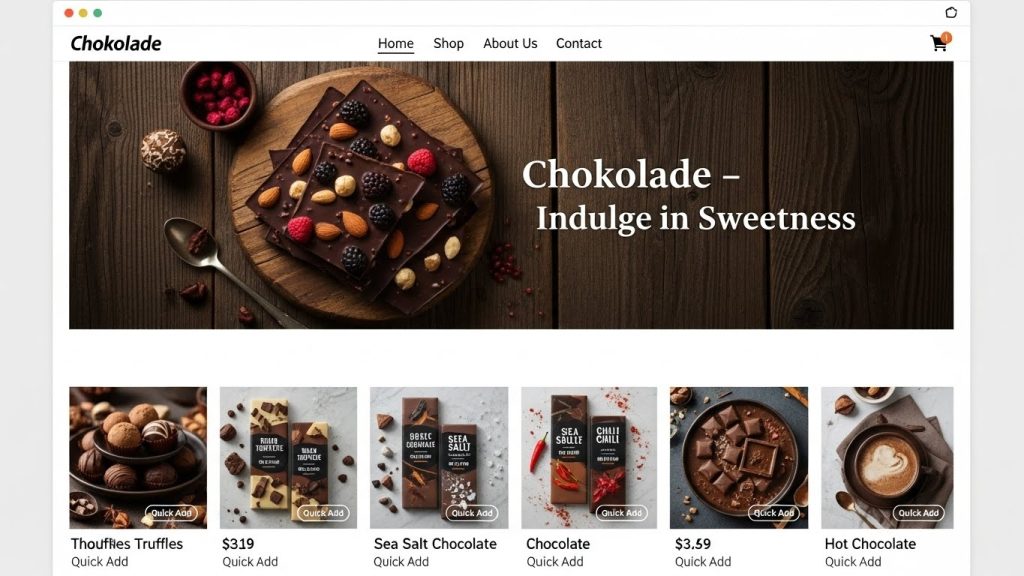
Task: Click Quick Add badge on chili chocolate image
Action: click(x=622, y=513)
